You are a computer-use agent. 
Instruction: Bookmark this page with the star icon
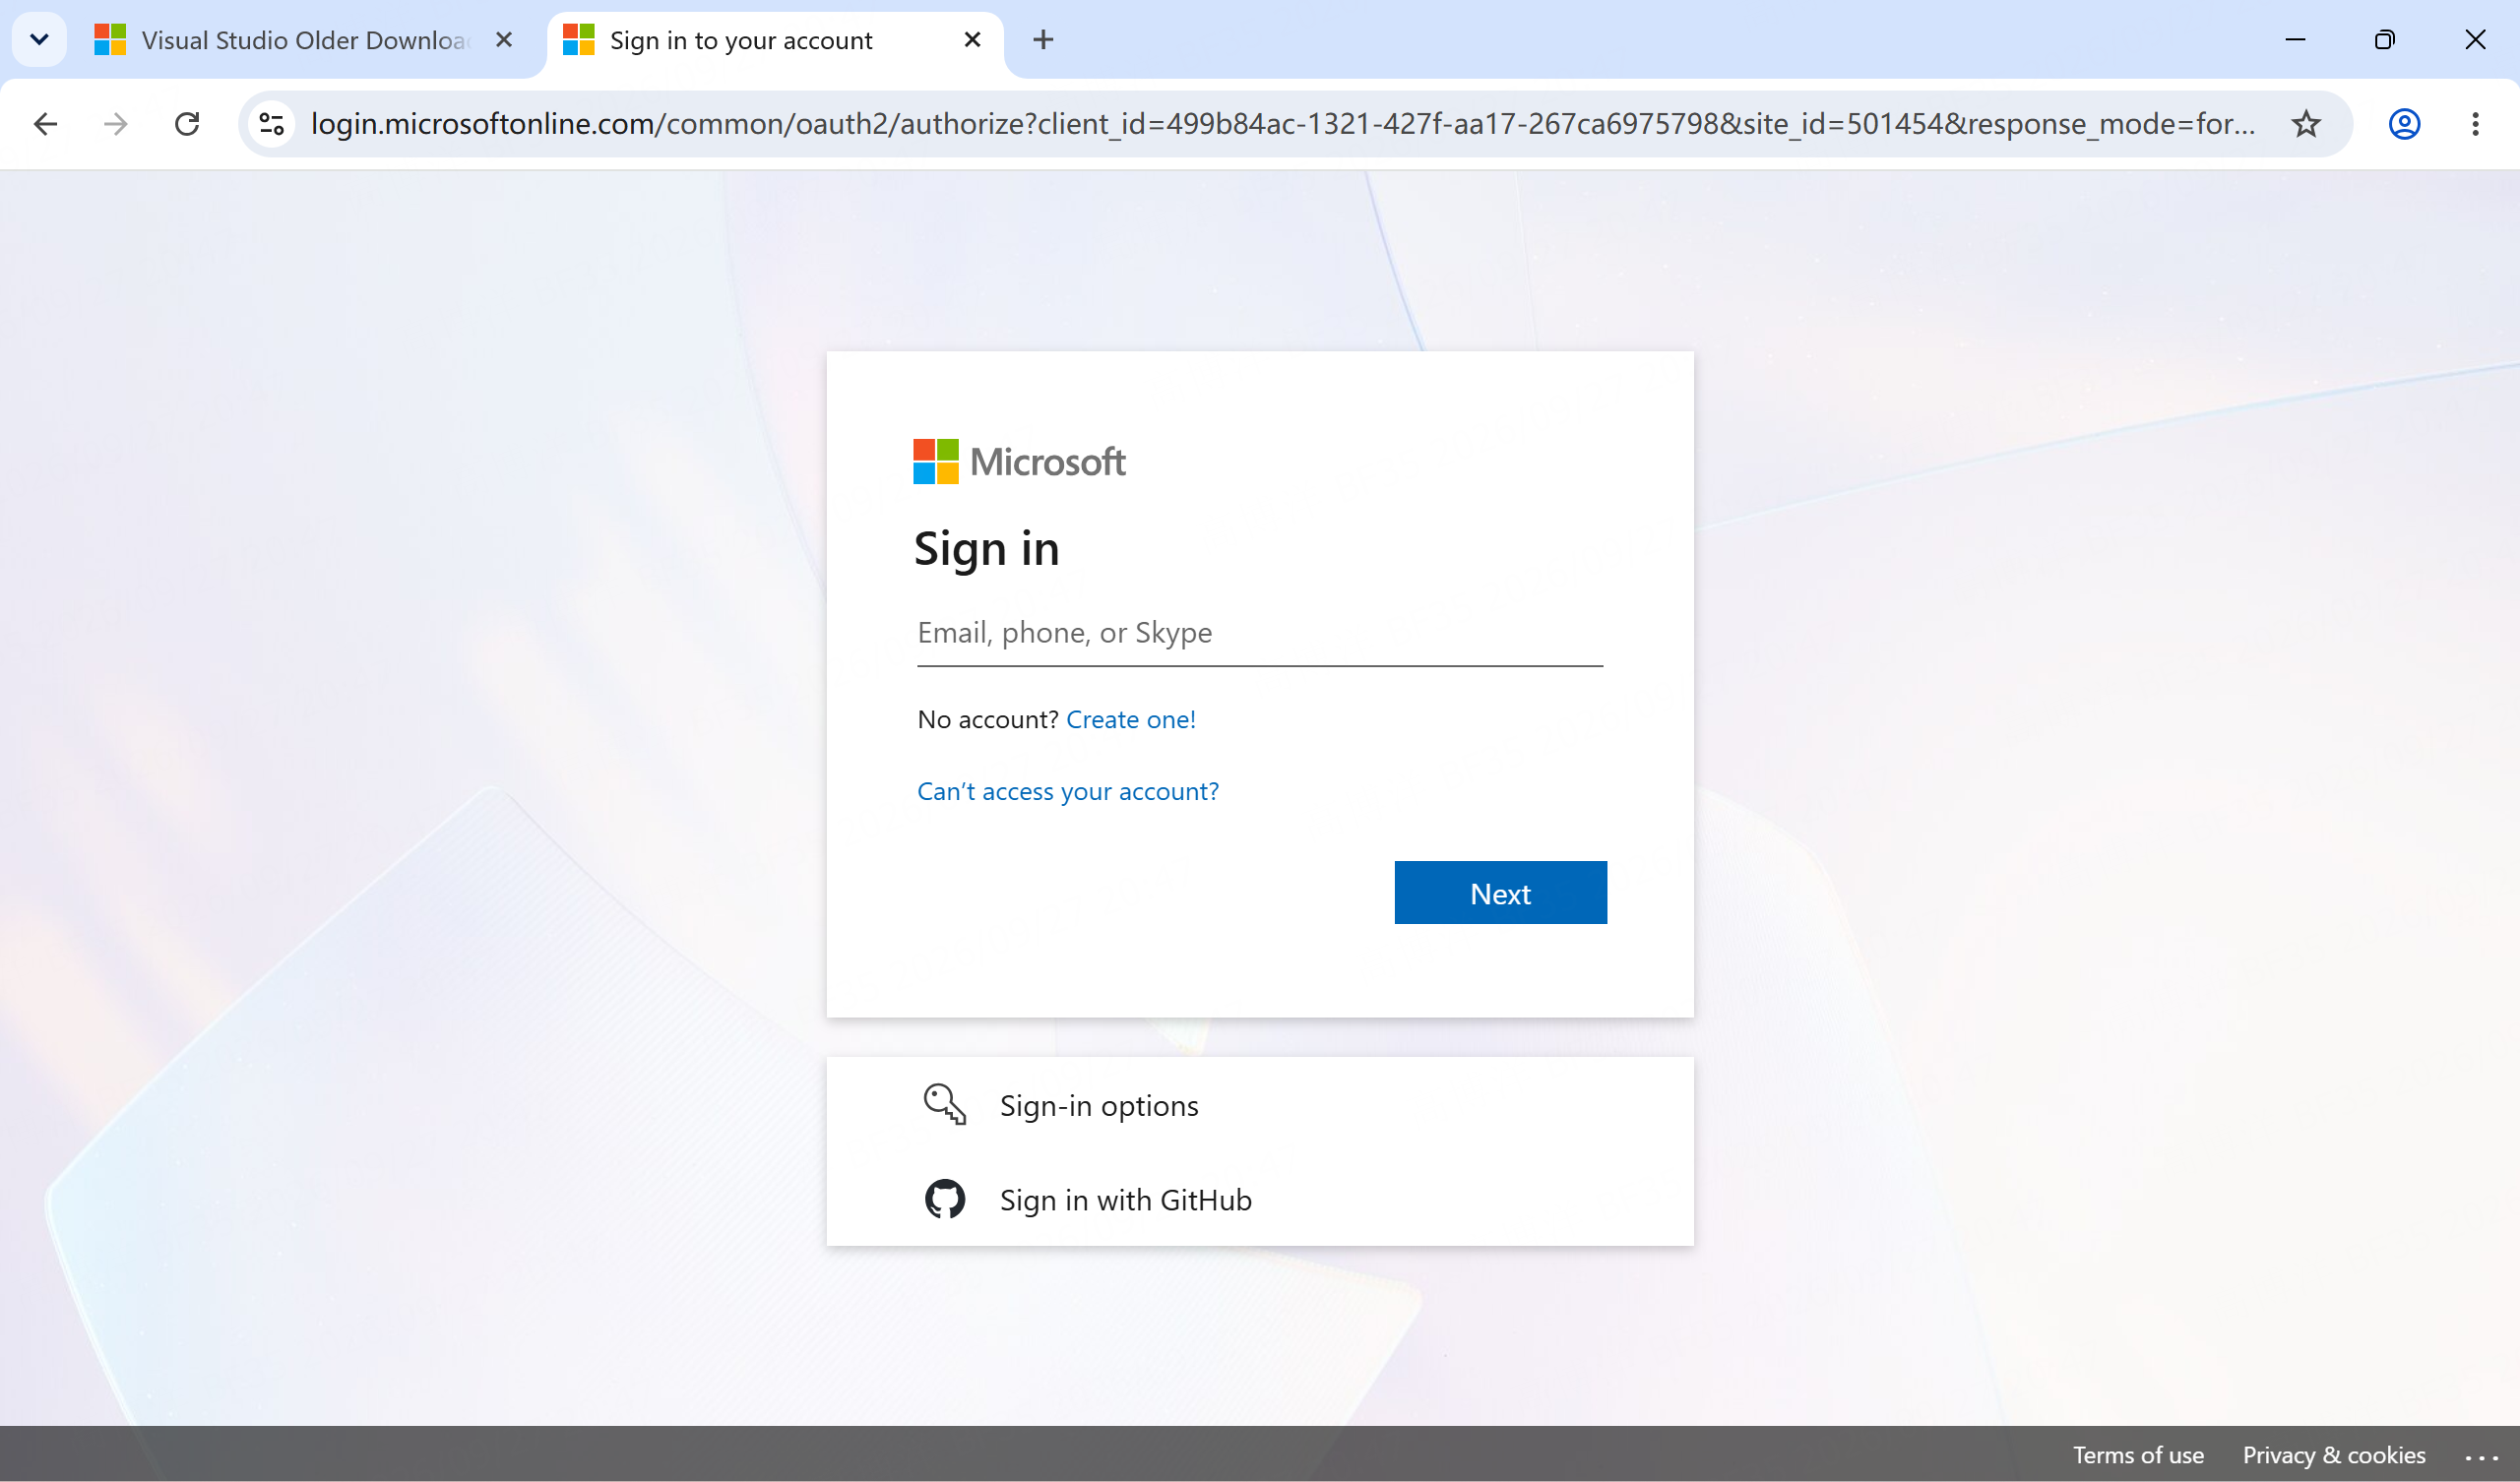[x=2306, y=124]
